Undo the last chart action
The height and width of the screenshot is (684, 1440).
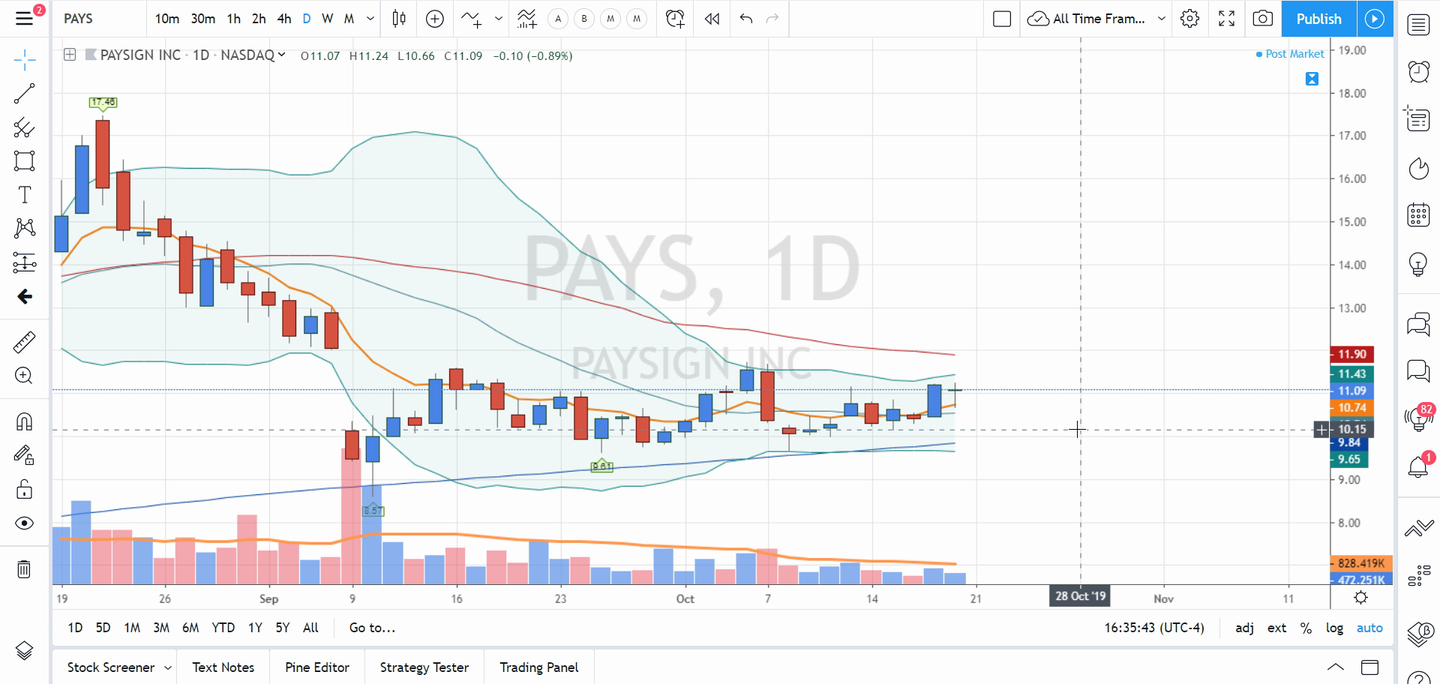click(x=746, y=18)
